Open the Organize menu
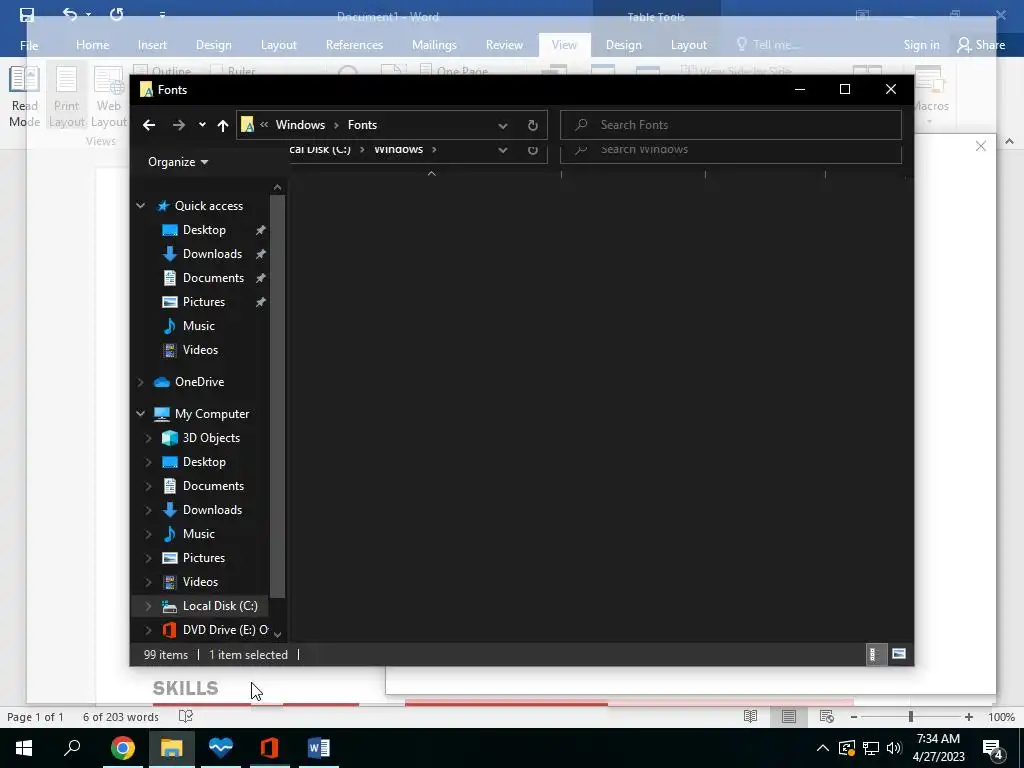Screen dimensions: 1024x768 pos(178,162)
